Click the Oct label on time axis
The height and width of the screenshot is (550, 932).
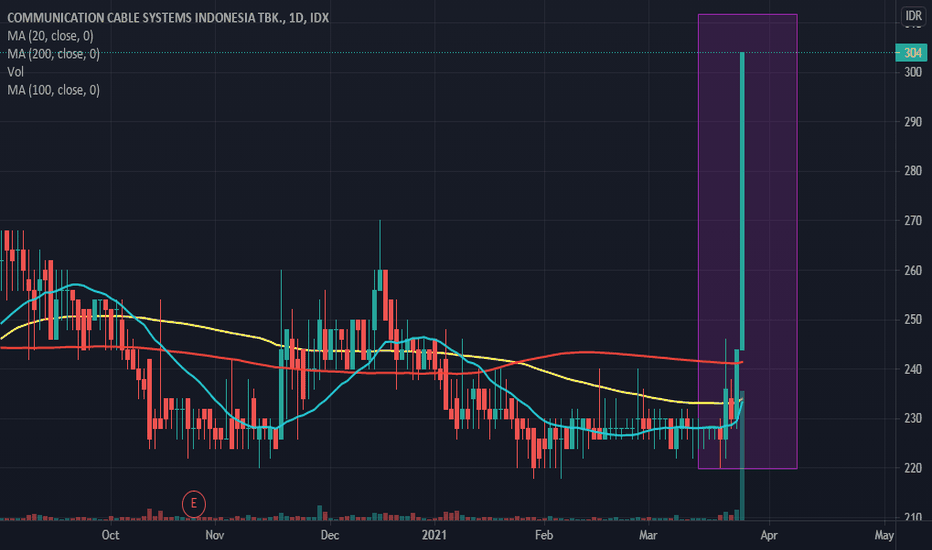(111, 535)
